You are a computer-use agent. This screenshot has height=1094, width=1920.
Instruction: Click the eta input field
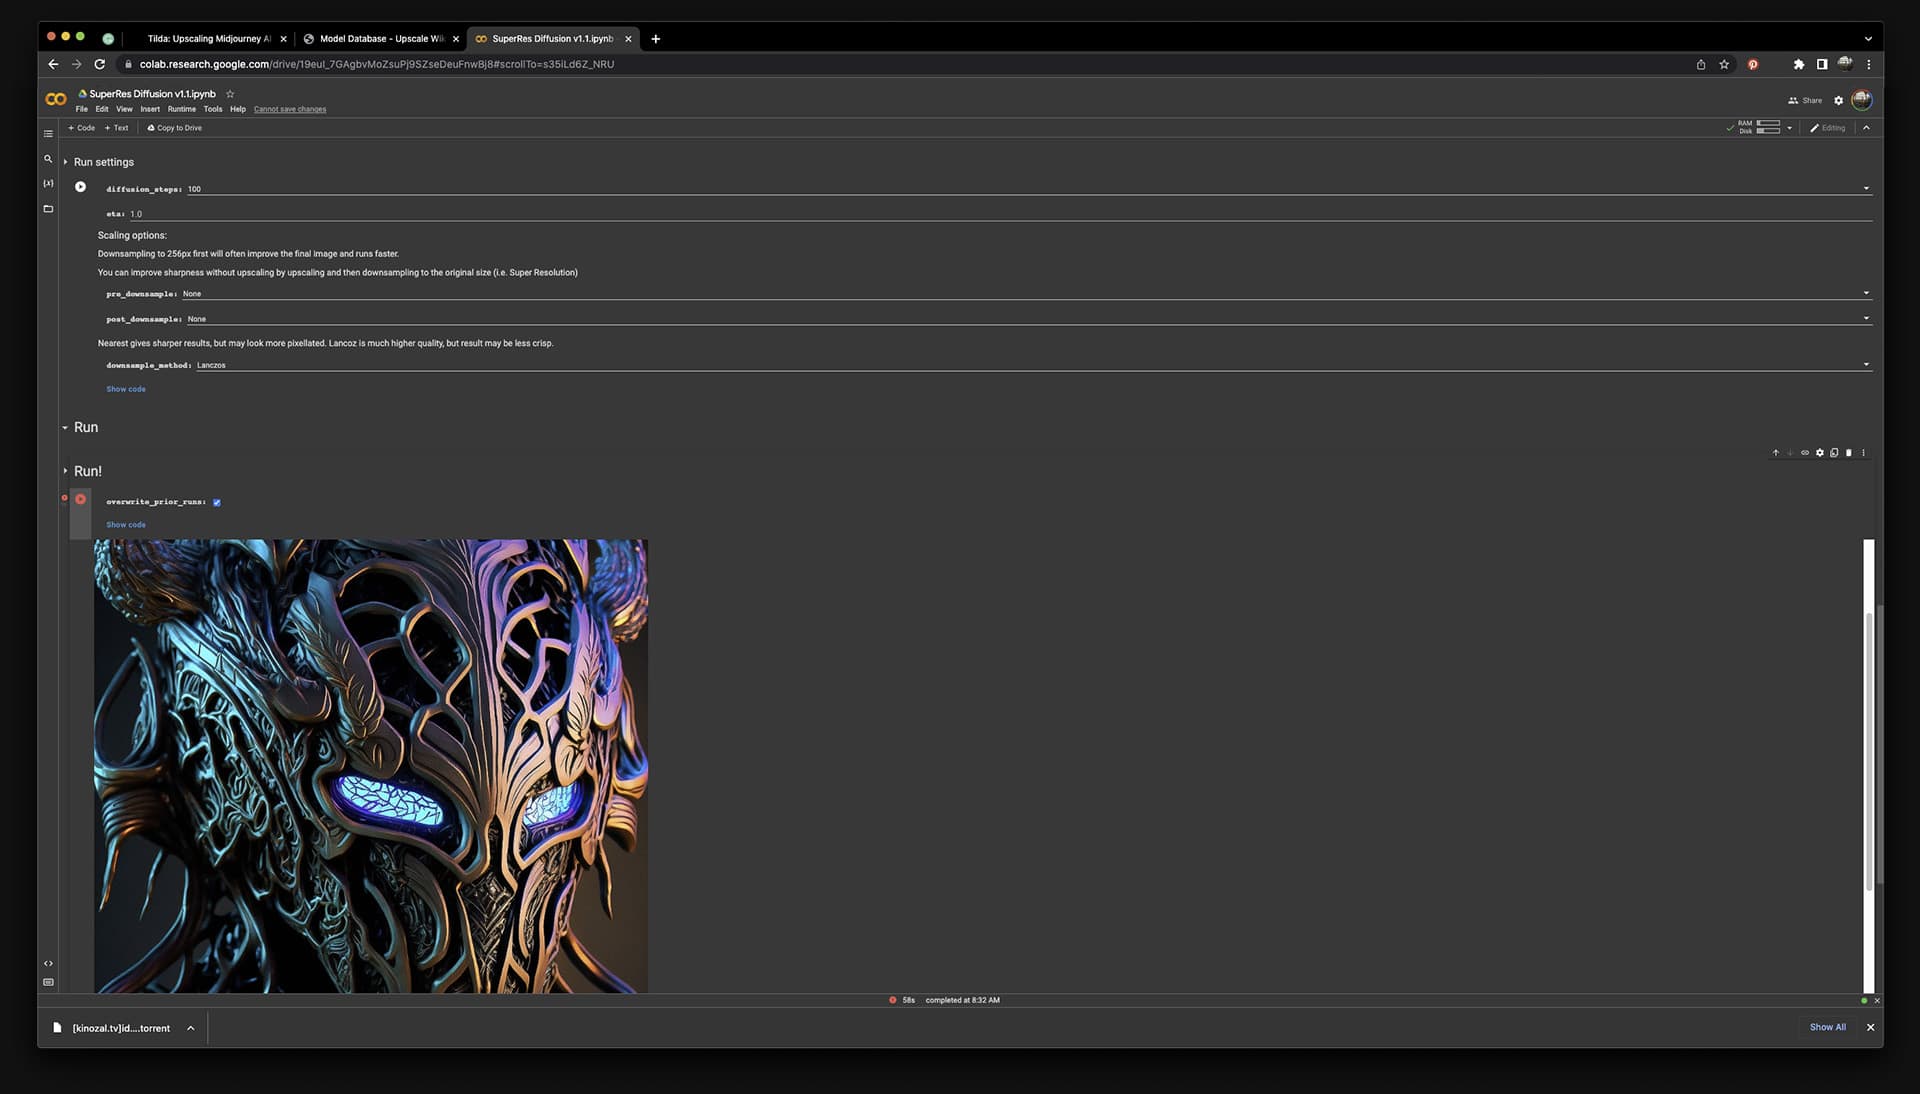click(x=1000, y=214)
